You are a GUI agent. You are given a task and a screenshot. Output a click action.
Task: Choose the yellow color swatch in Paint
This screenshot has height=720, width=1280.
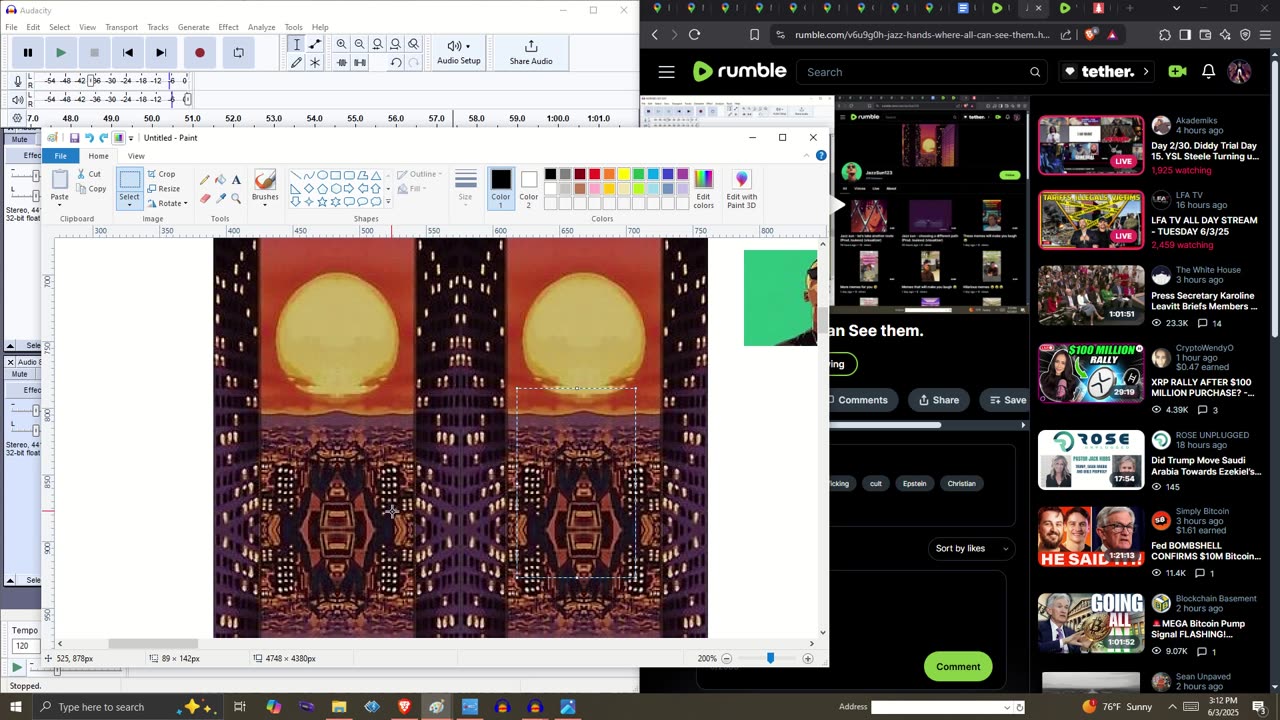tap(624, 175)
